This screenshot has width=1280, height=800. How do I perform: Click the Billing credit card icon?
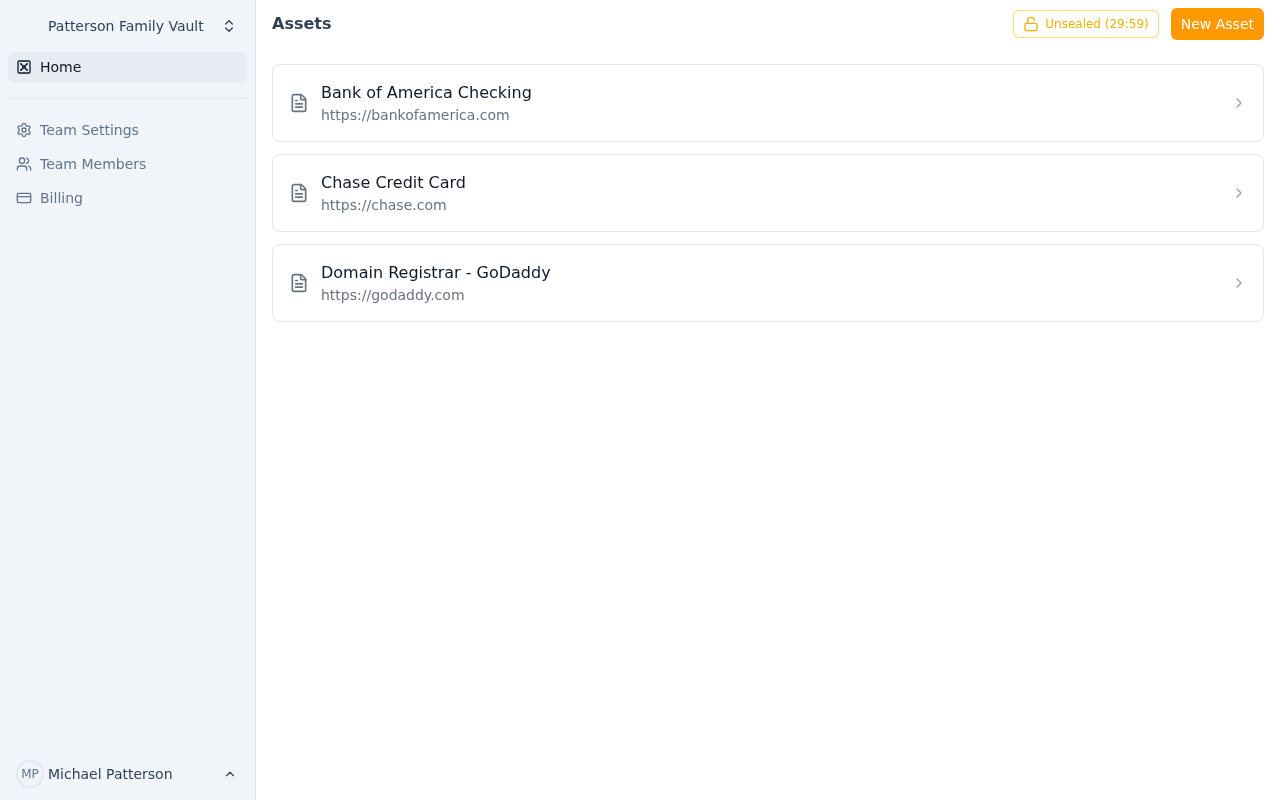23,197
